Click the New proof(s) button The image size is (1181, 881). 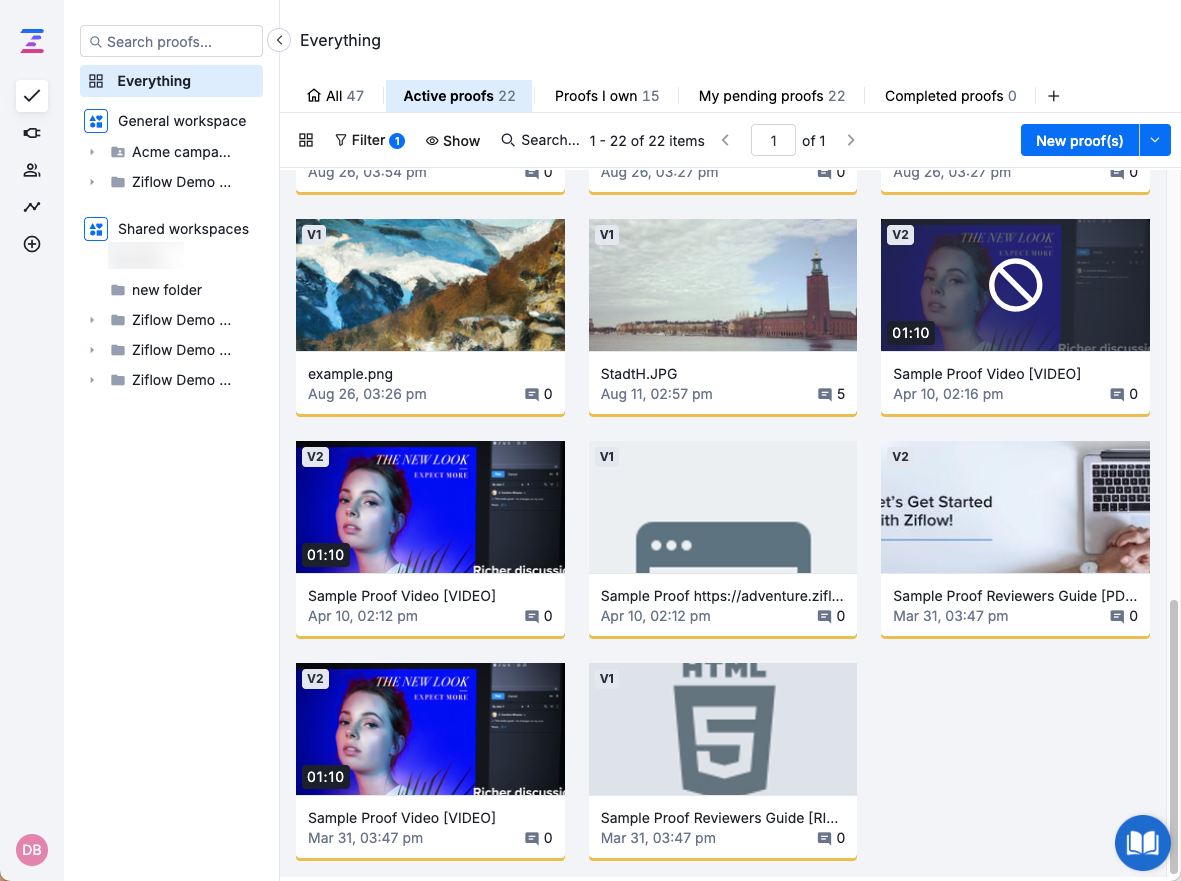pyautogui.click(x=1079, y=141)
